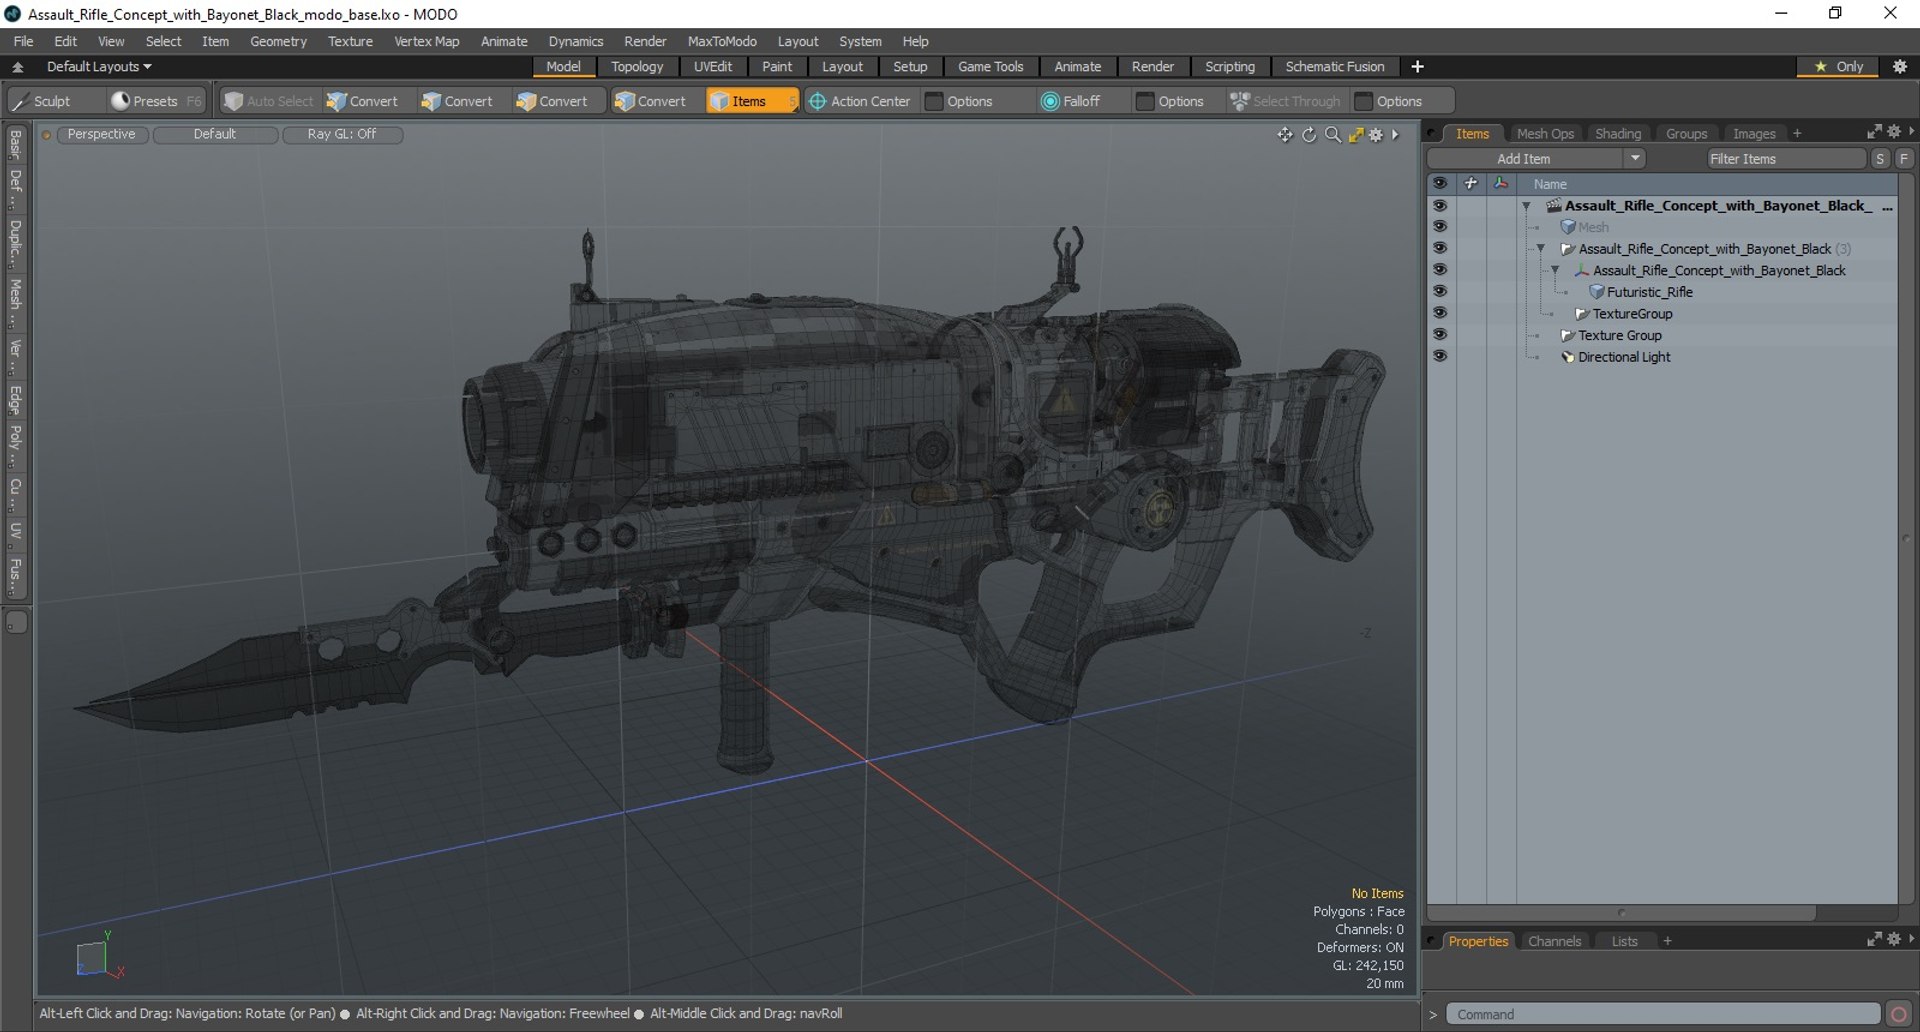Open viewport settings gear icon
Screen dimensions: 1920x1032
point(1376,135)
